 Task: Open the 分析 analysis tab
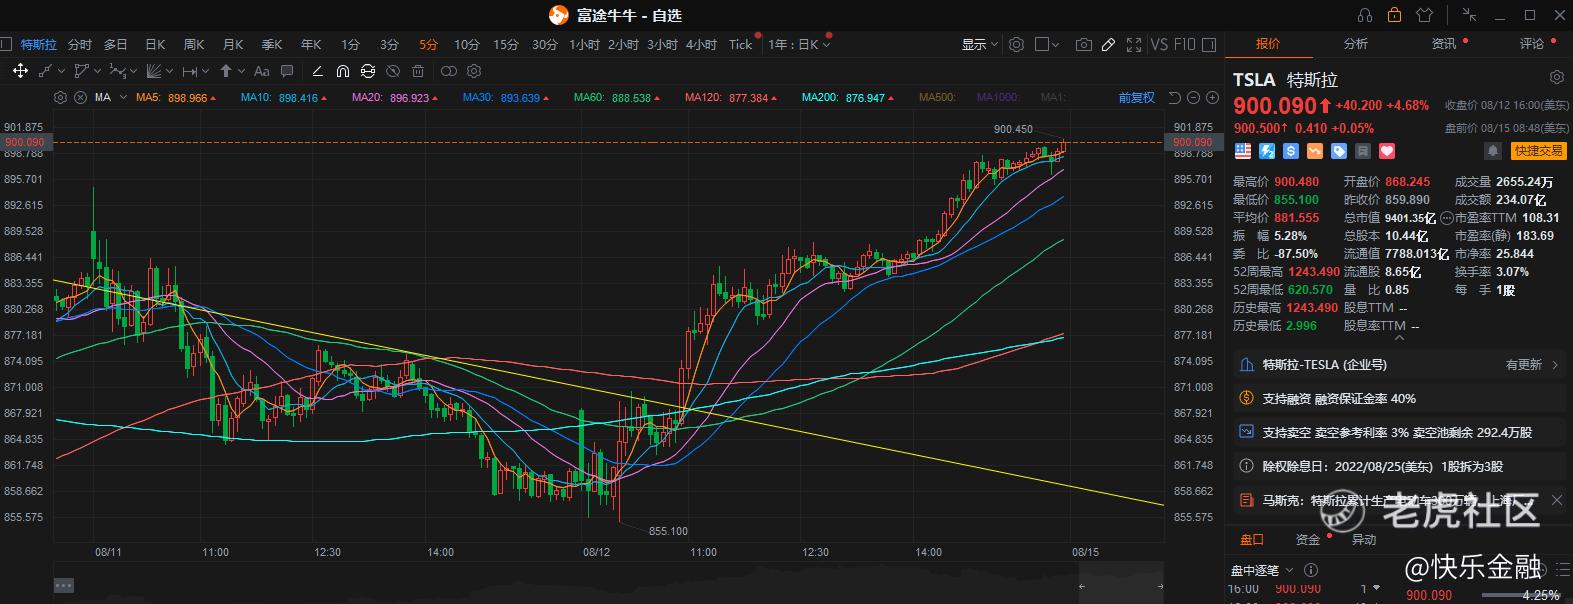(x=1356, y=44)
